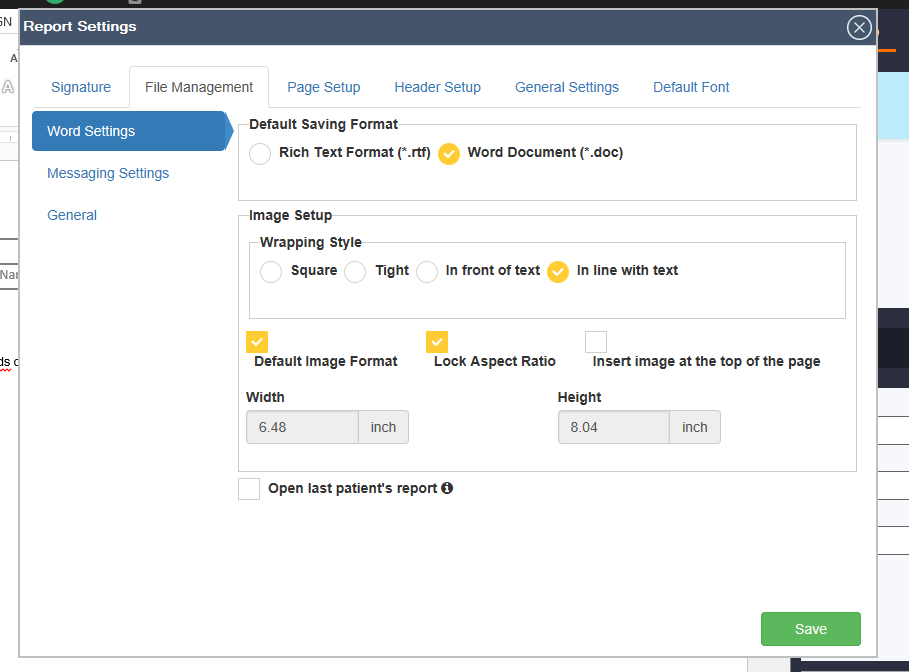Click the info icon beside Open last patient's report
Viewport: 909px width, 672px height.
447,488
